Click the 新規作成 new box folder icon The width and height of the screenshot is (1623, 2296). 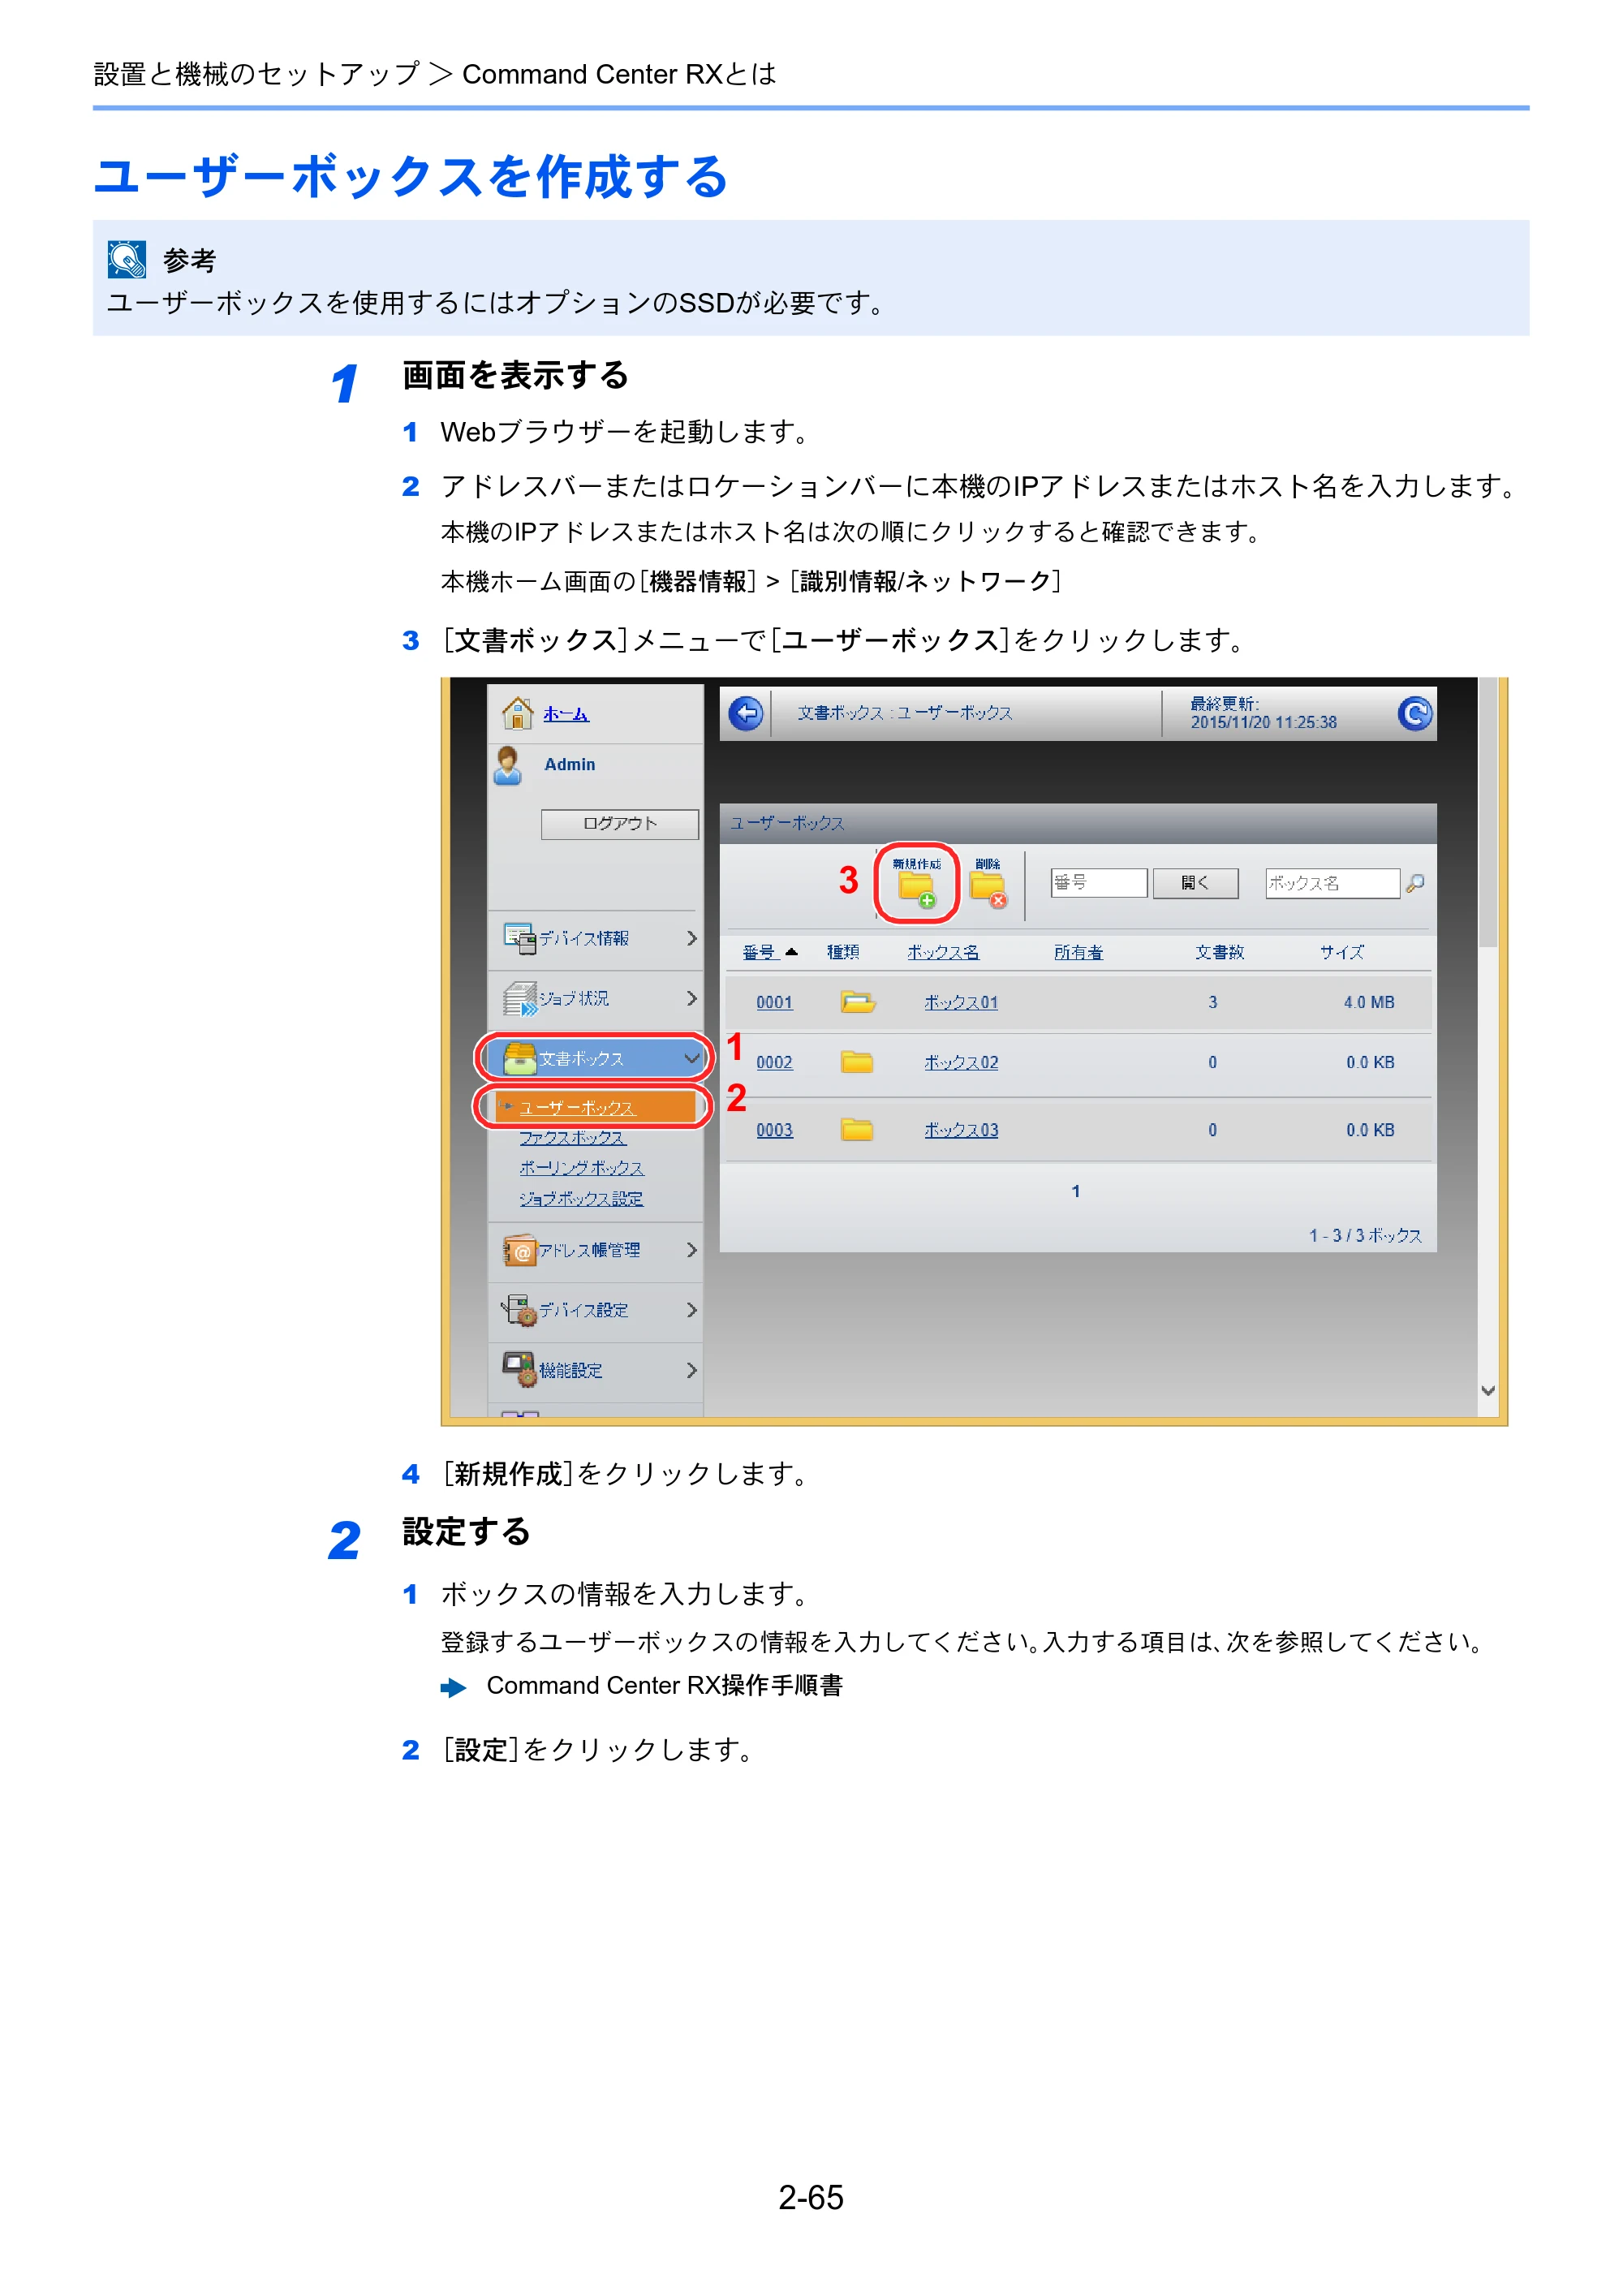[x=916, y=889]
